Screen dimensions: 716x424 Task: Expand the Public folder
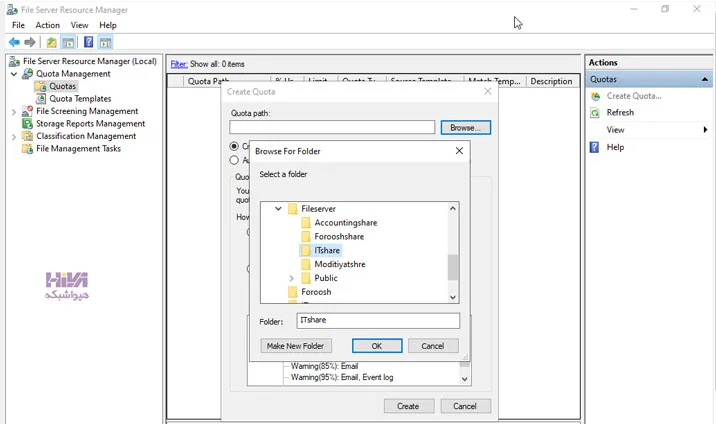[291, 278]
